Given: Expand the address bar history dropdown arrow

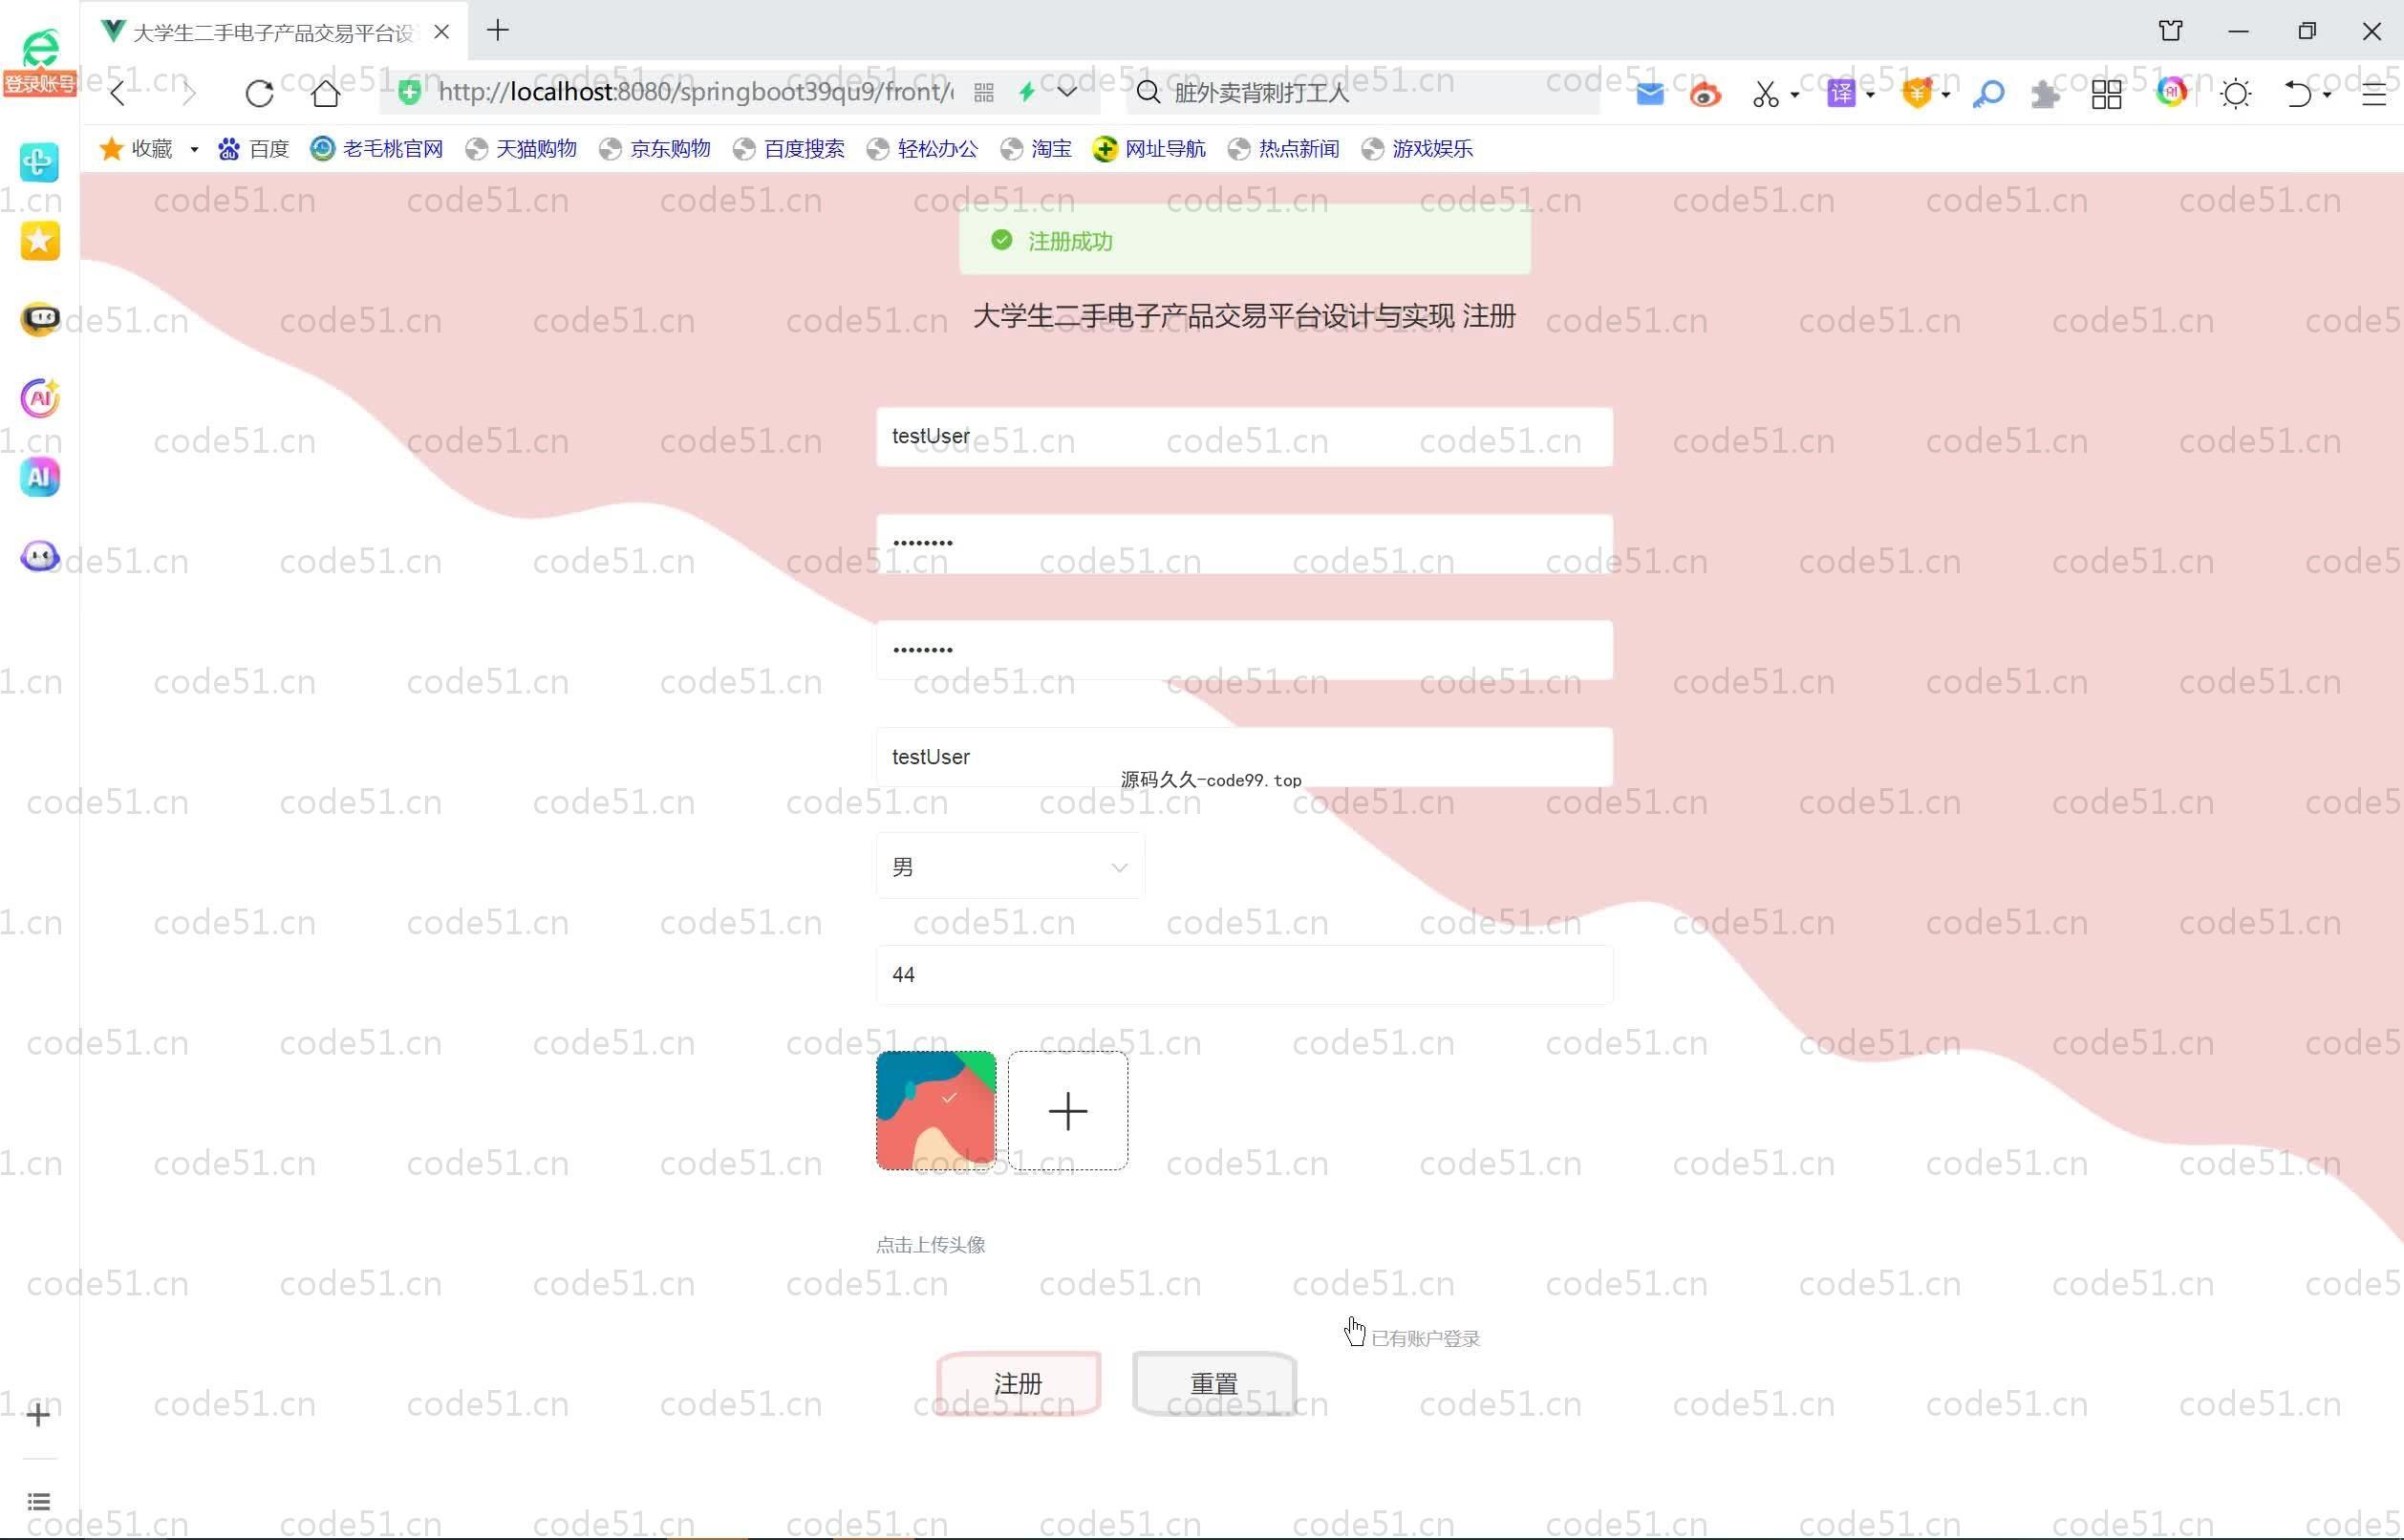Looking at the screenshot, I should coord(1067,92).
